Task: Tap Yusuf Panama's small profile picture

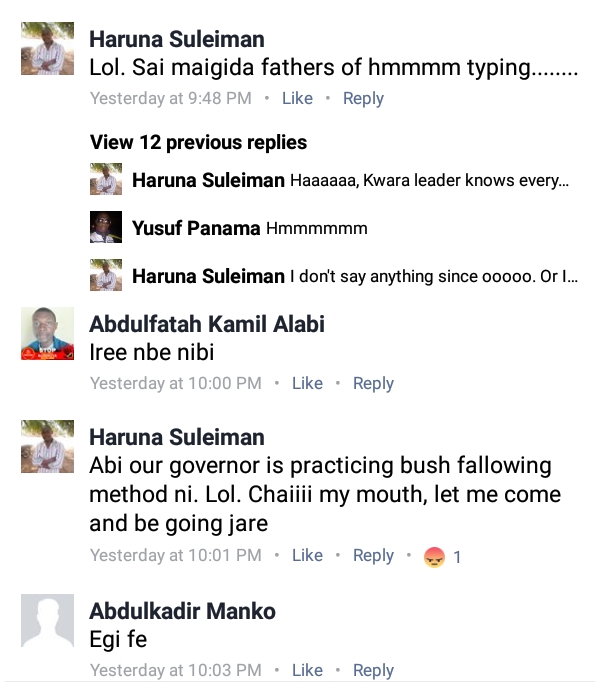Action: 106,228
